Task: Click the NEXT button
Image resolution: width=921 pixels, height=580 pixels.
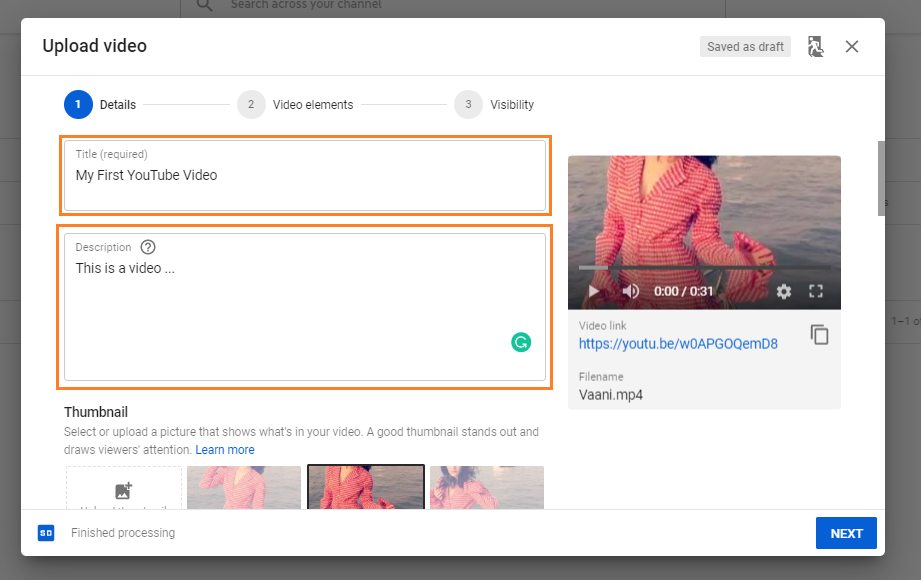Action: [x=846, y=533]
